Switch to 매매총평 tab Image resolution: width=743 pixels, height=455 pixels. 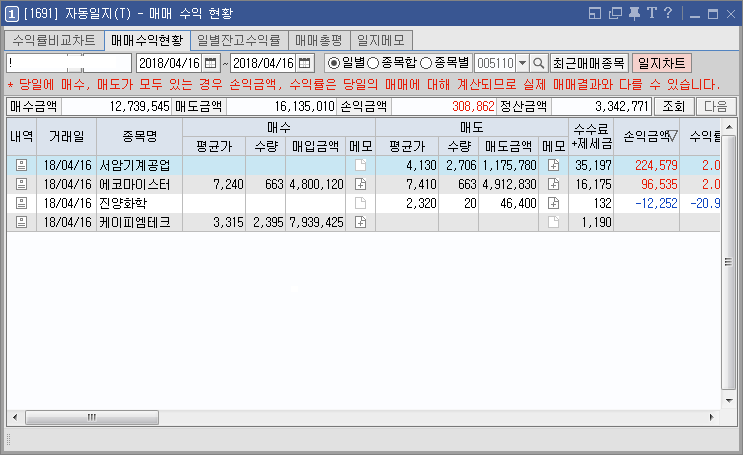(x=319, y=40)
